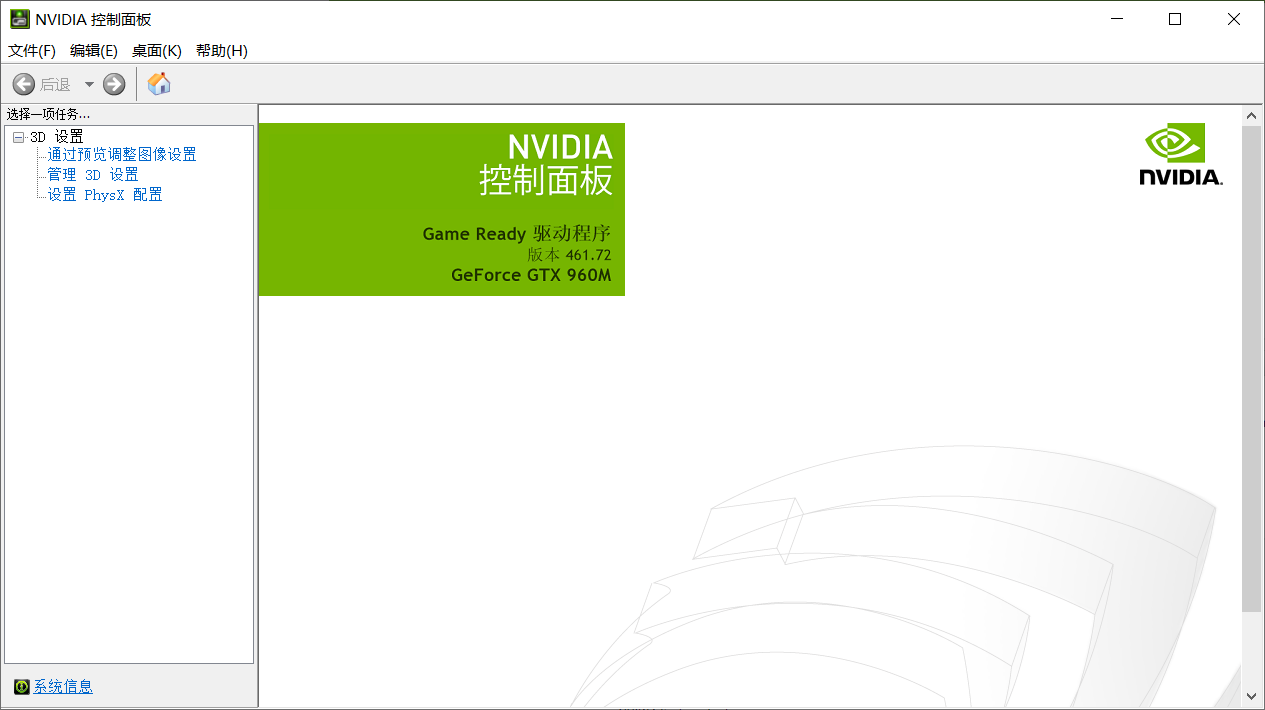
Task: Open the 帮助(H) menu
Action: coord(222,51)
